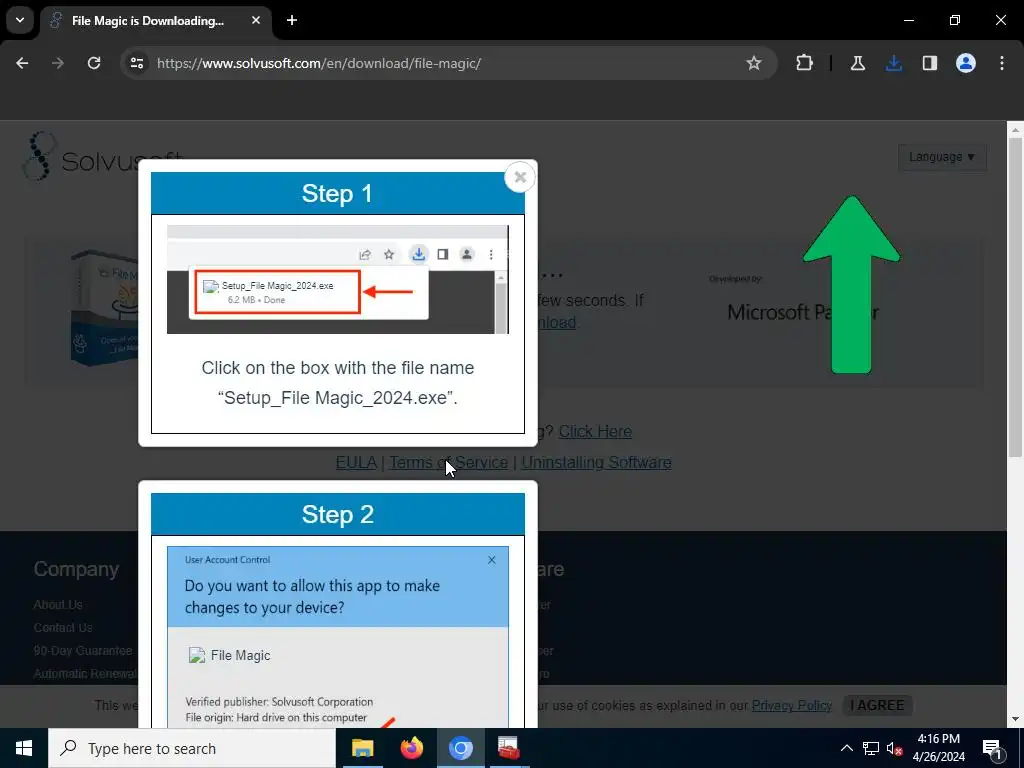
Task: Click the page vertical scrollbar thumb
Action: 1015,297
